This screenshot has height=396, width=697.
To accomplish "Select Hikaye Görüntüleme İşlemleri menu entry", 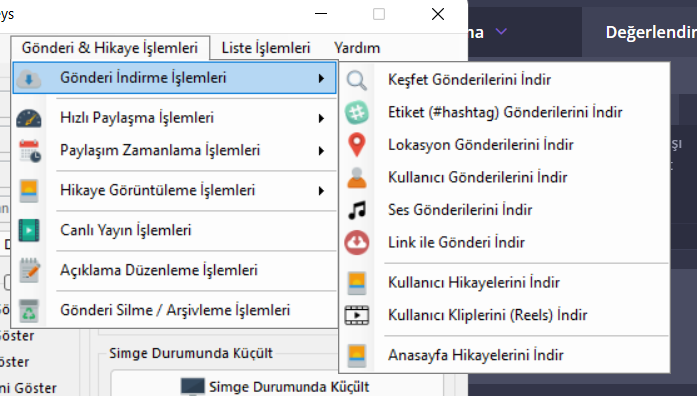I will (x=175, y=191).
